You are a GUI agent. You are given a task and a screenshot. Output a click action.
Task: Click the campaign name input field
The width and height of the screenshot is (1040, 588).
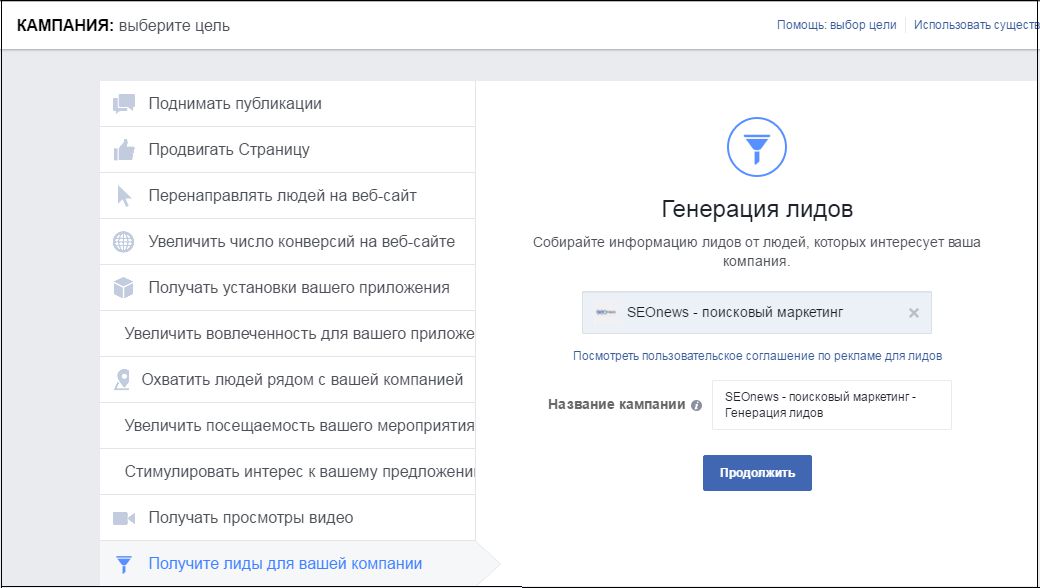pyautogui.click(x=832, y=404)
